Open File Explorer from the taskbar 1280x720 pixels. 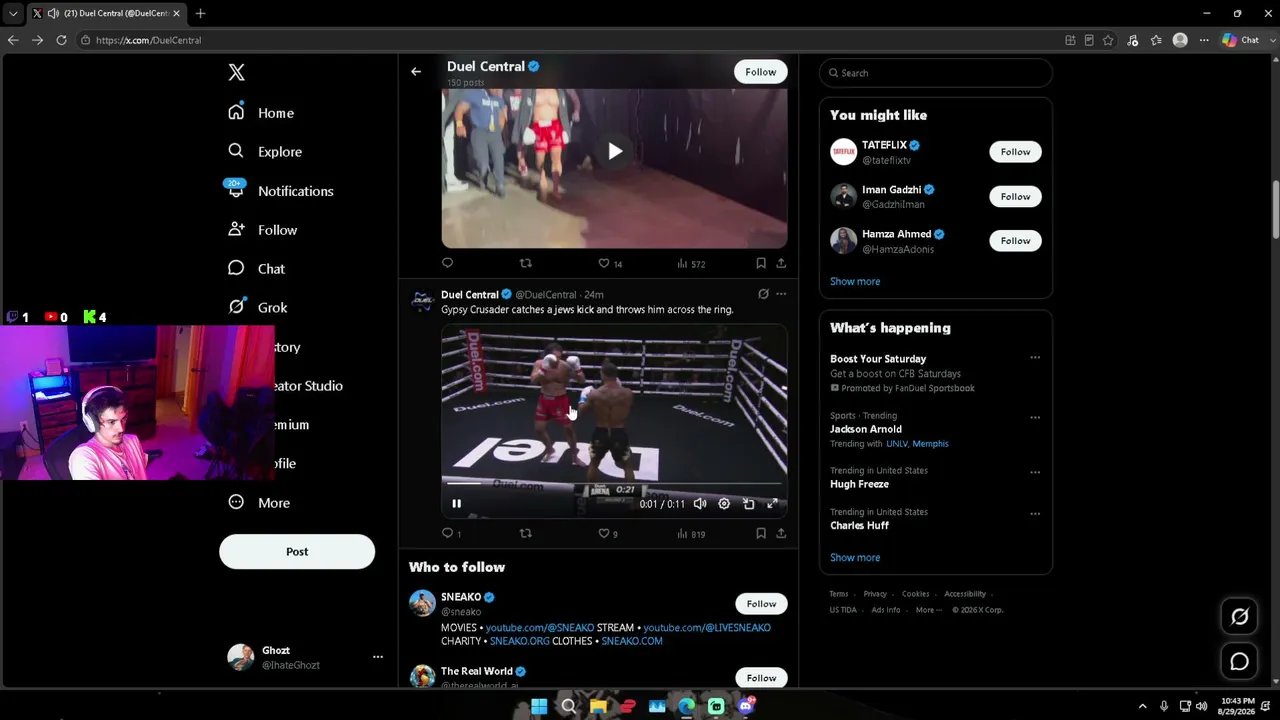click(598, 707)
